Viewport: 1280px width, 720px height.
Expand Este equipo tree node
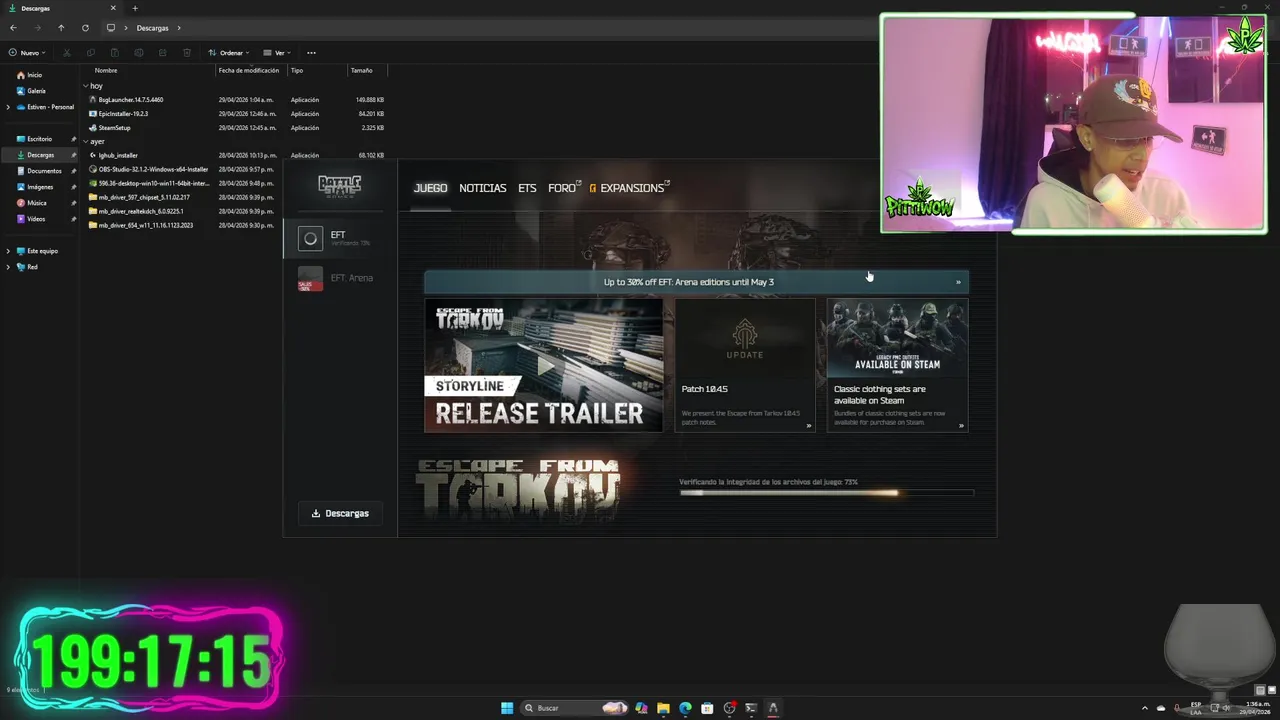pos(8,251)
